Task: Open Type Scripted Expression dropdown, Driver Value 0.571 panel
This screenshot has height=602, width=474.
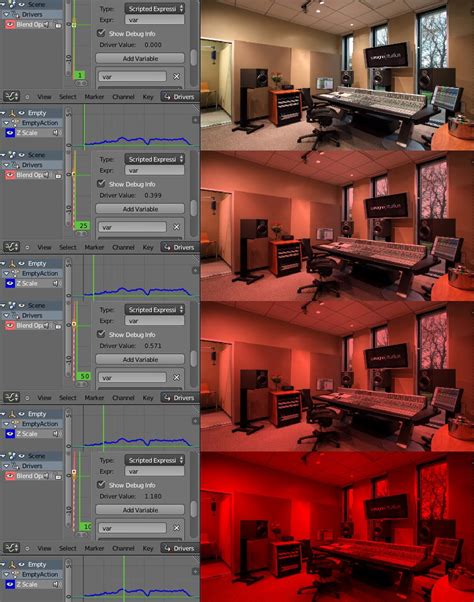Action: [154, 309]
